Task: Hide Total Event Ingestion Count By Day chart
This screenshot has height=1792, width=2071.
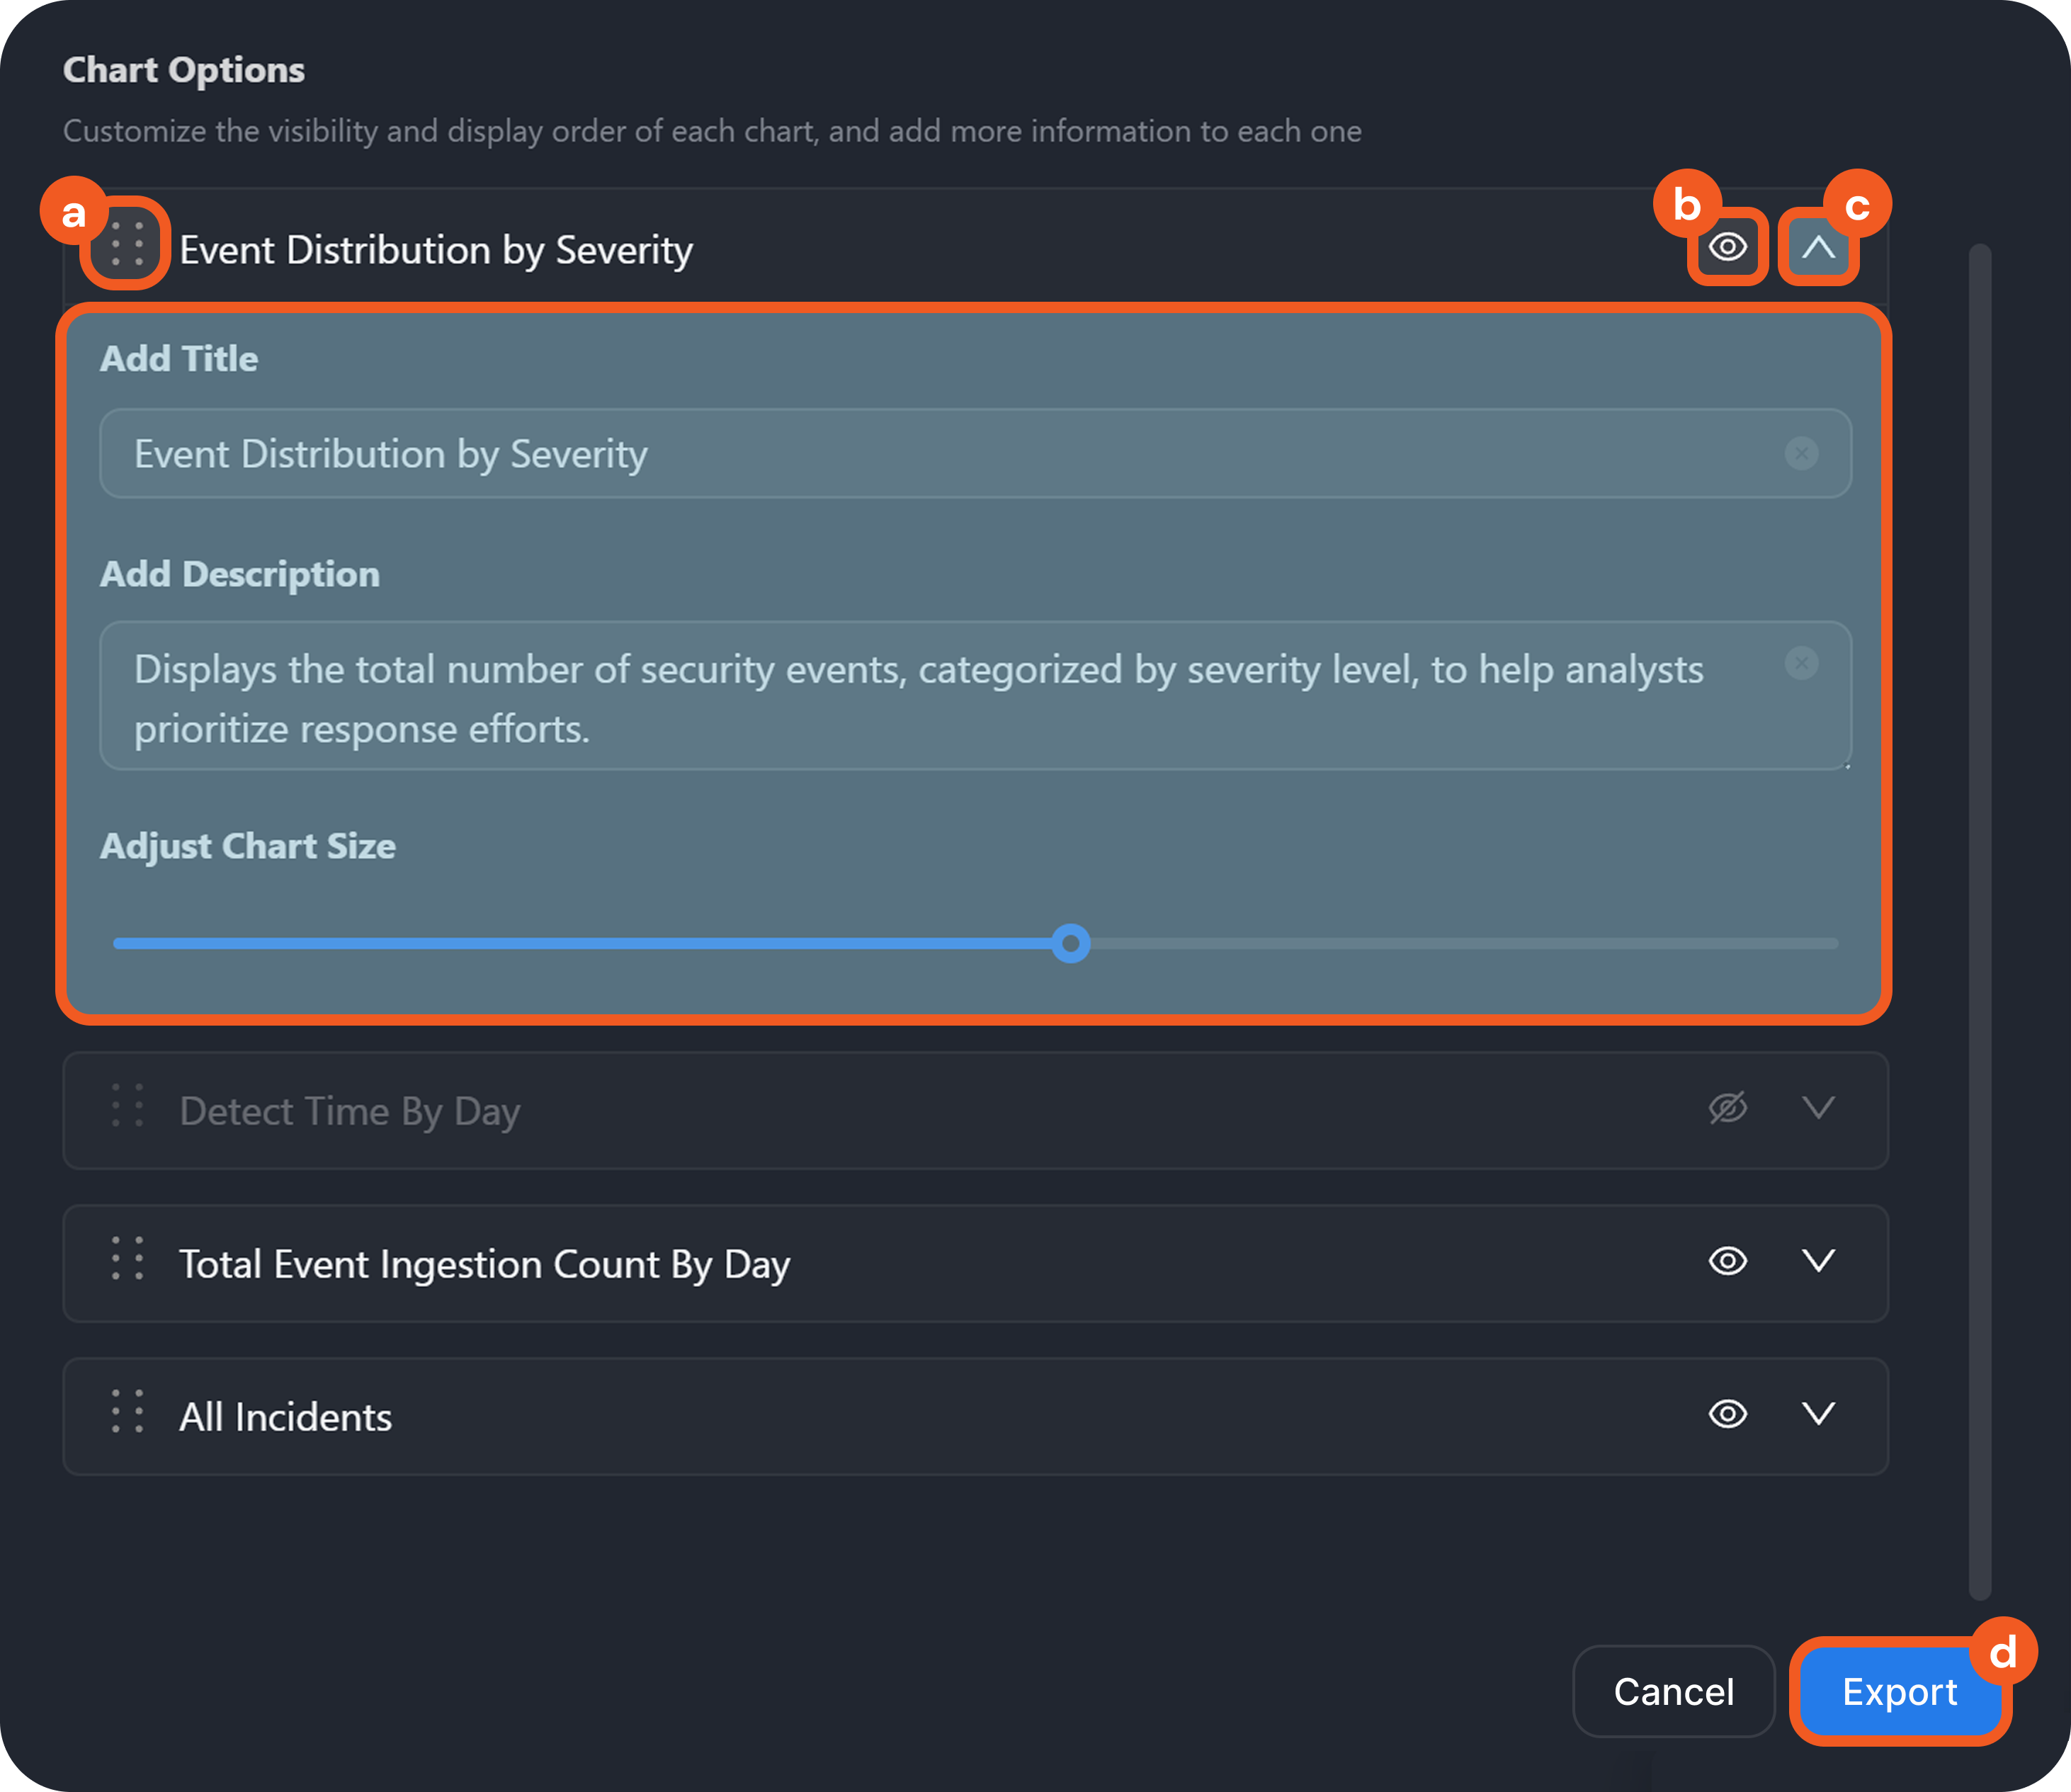Action: 1727,1261
